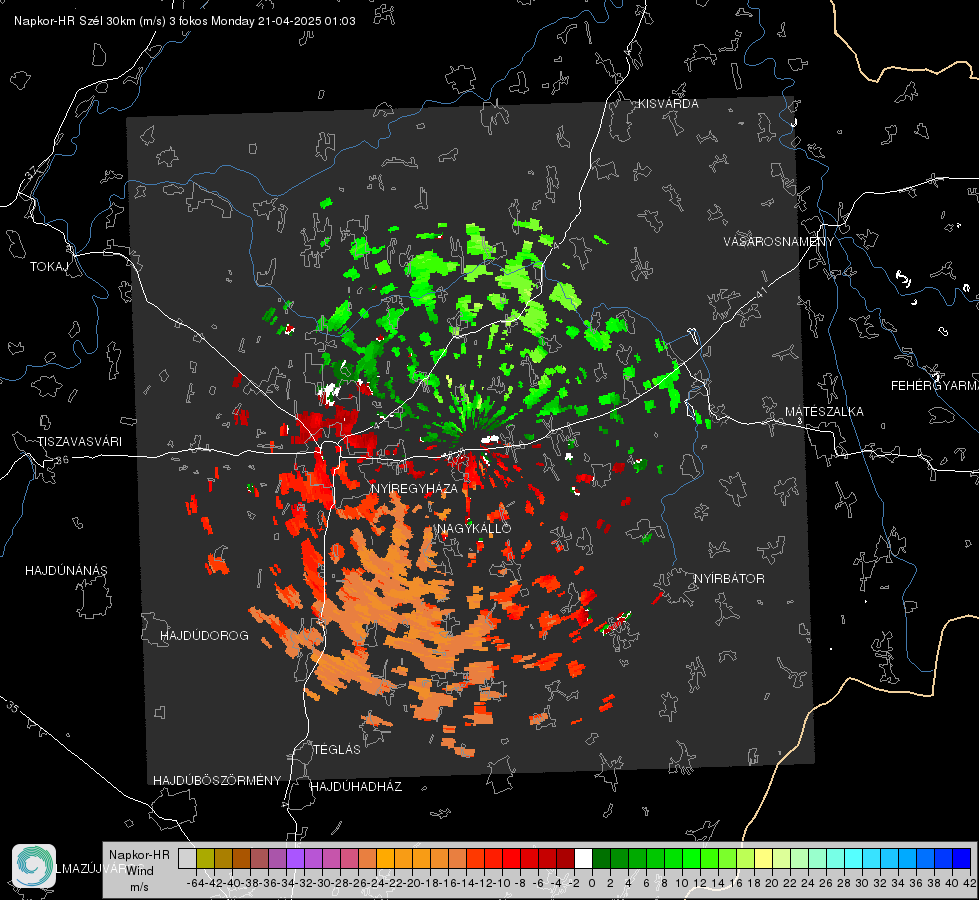The image size is (979, 900).
Task: Select the HAJDÚDOROG town label
Action: (x=204, y=636)
